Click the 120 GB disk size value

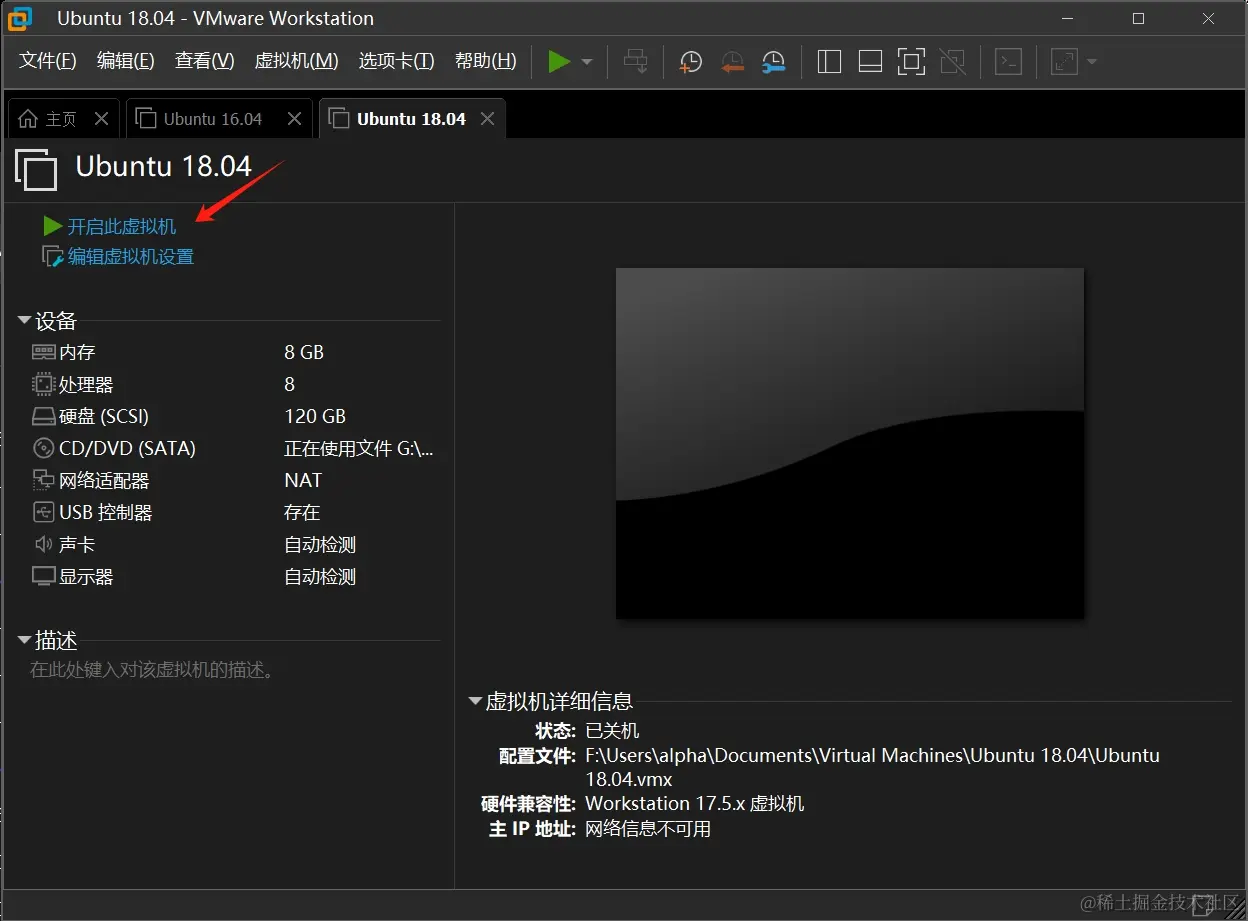click(315, 417)
